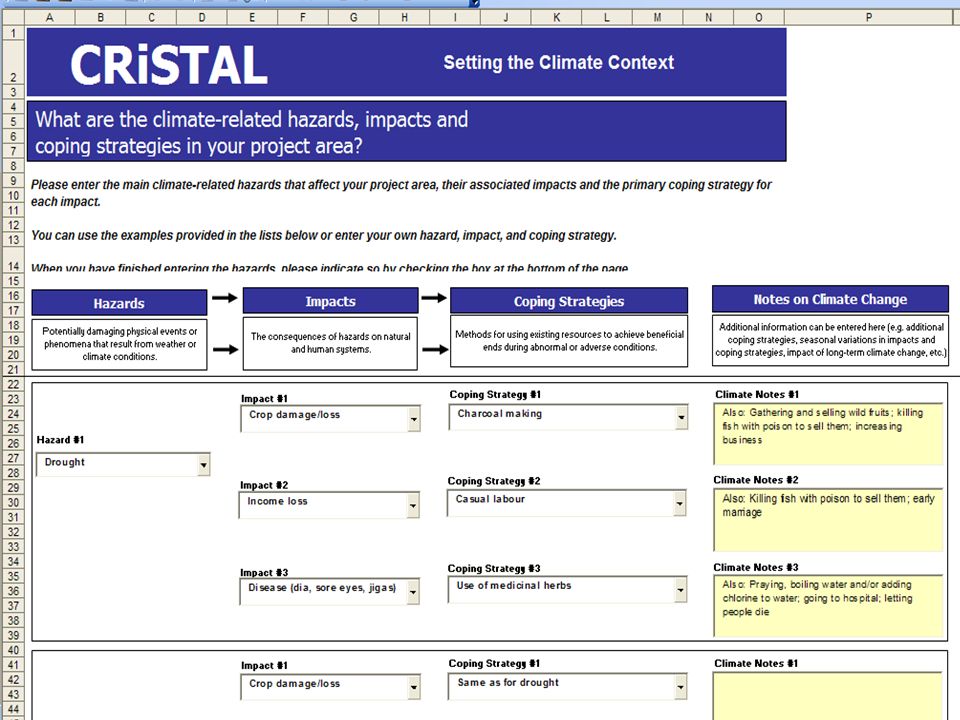Edit the note about gathering wild fruits
Screen dimensions: 960x720
828,433
